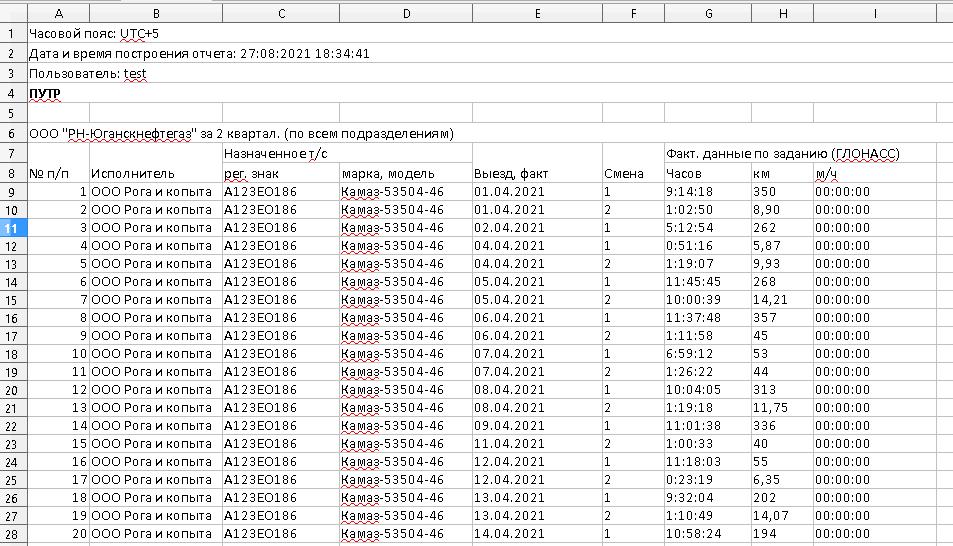Click the row 20 header

[x=13, y=389]
